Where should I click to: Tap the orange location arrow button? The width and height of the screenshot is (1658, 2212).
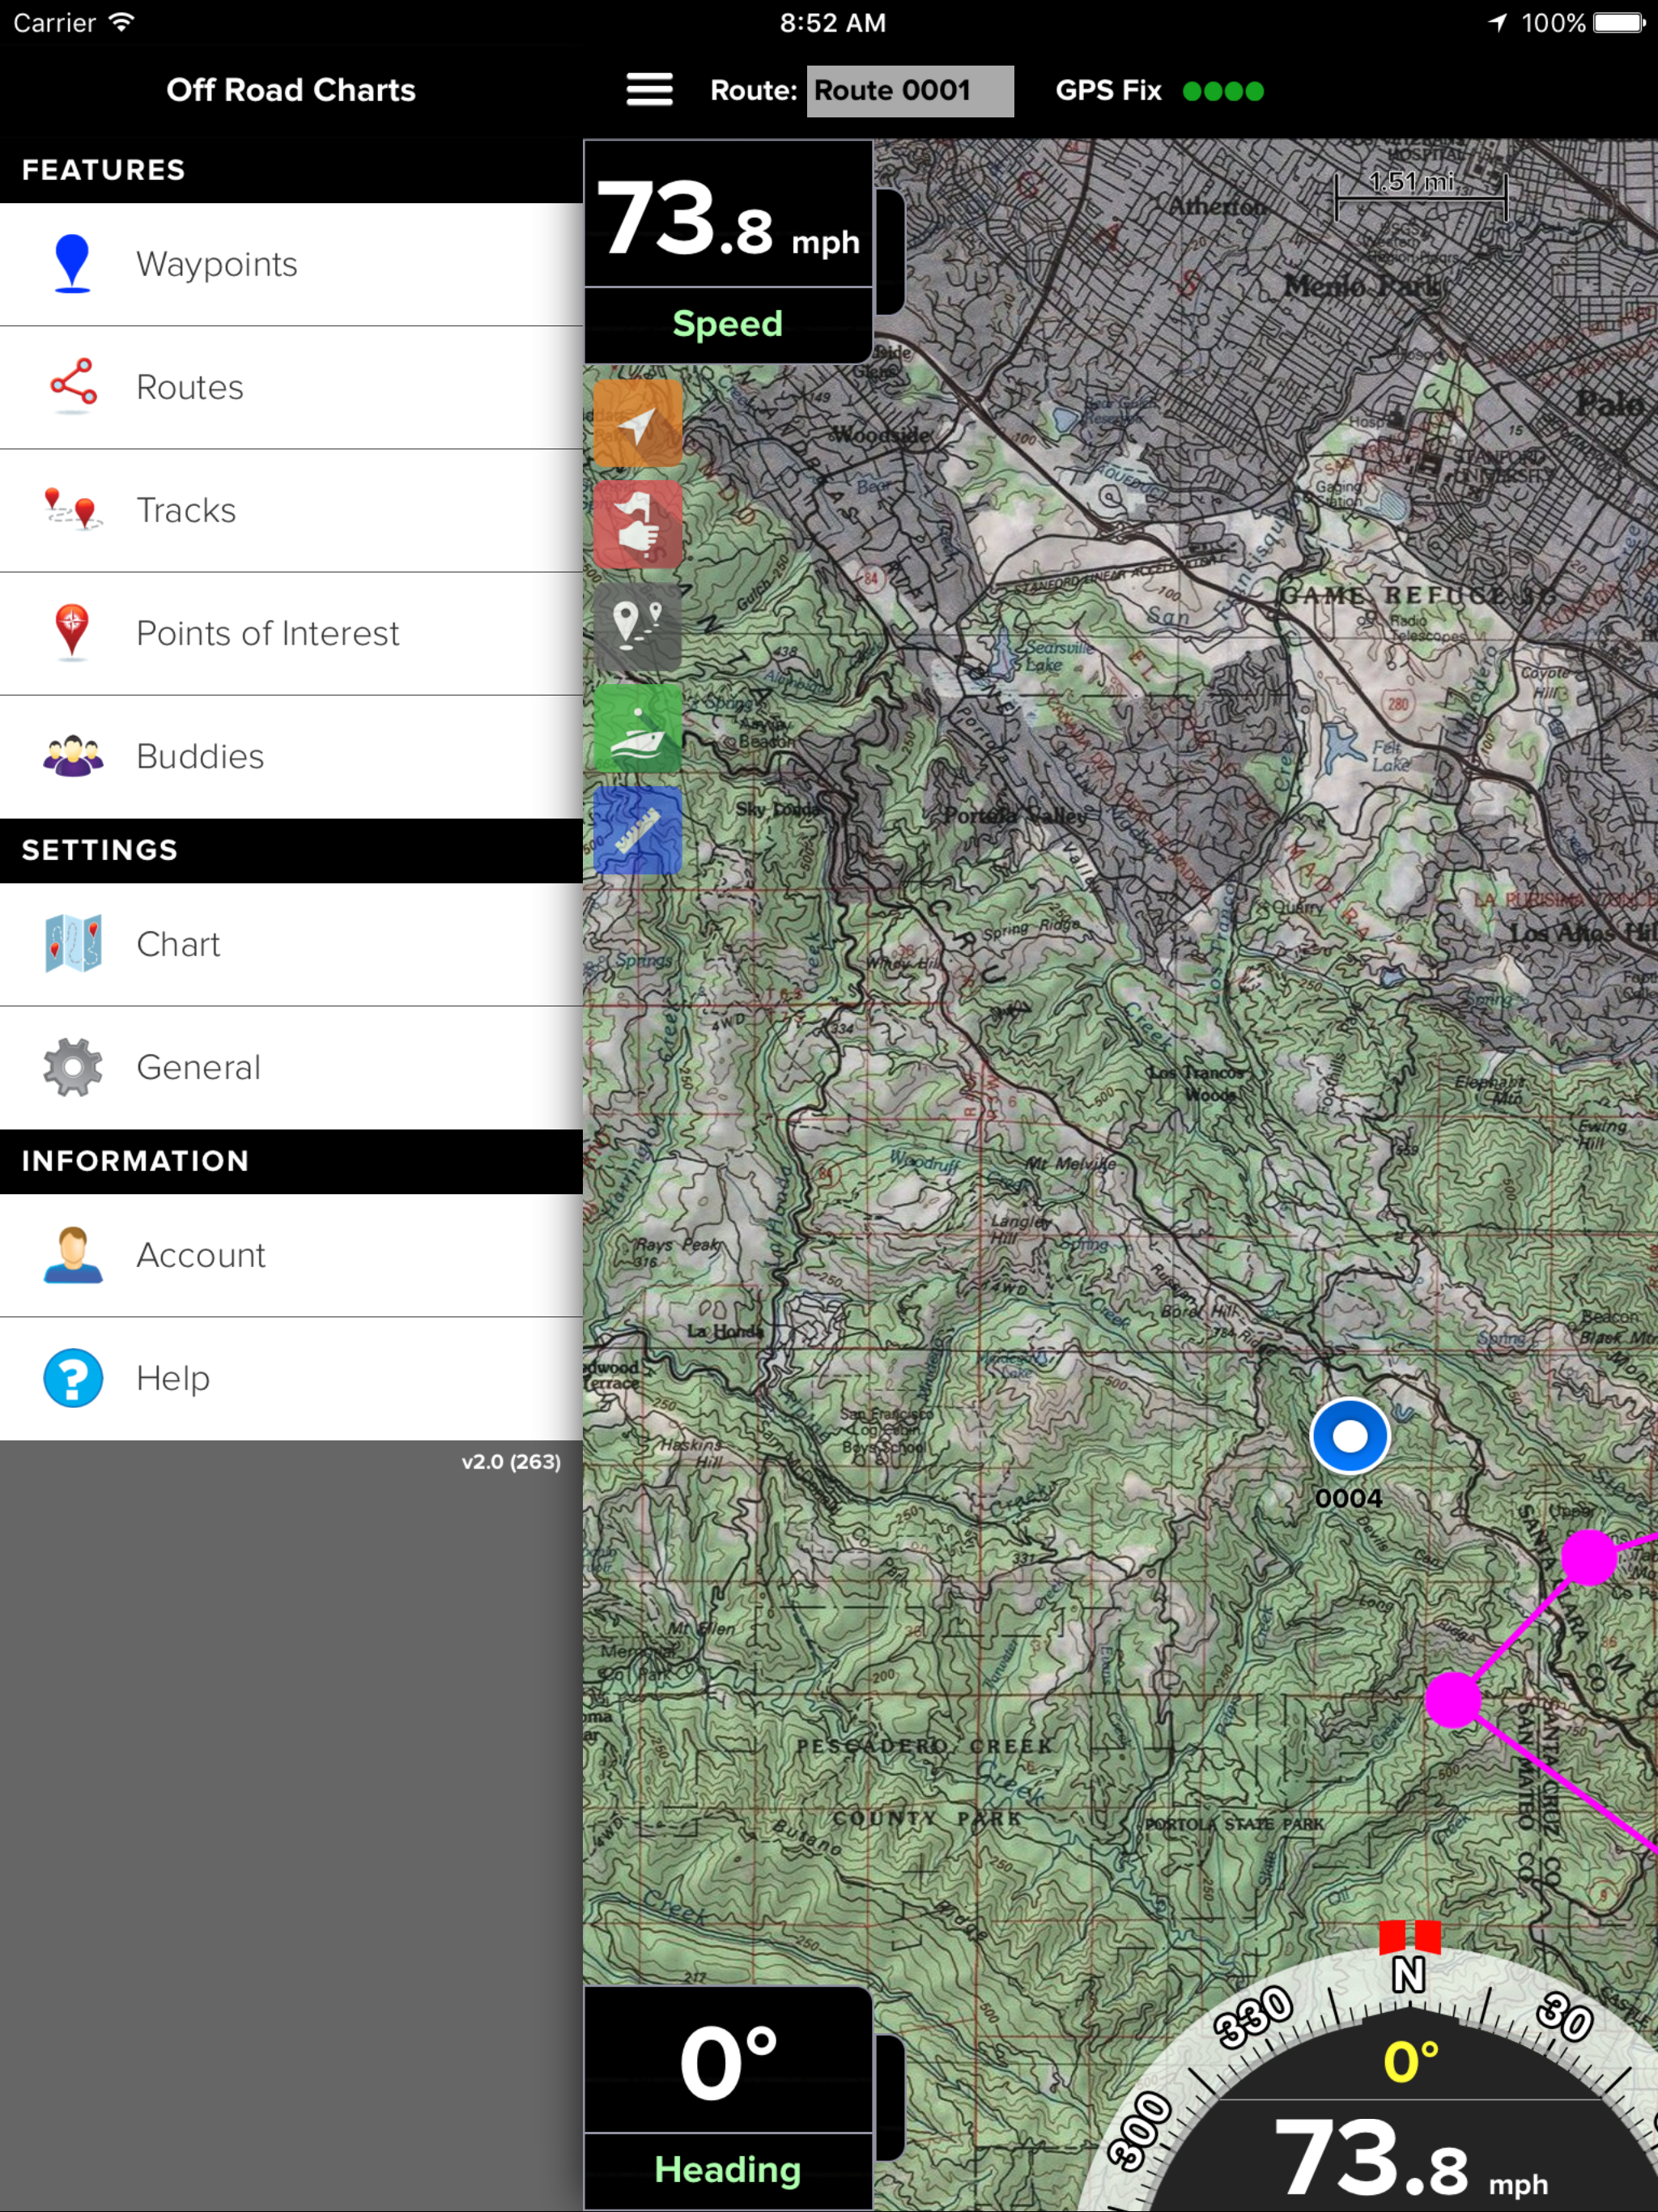[x=638, y=424]
